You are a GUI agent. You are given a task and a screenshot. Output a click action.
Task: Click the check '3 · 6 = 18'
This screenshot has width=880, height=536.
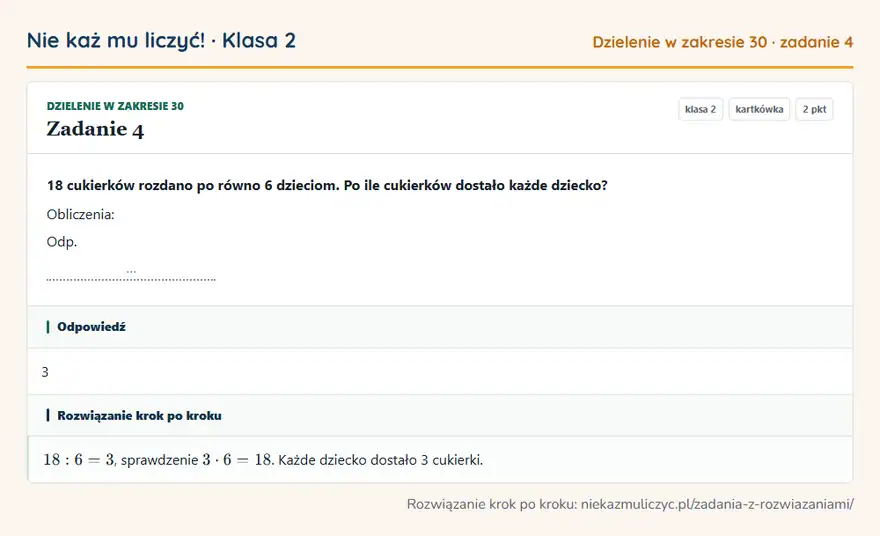pos(237,460)
